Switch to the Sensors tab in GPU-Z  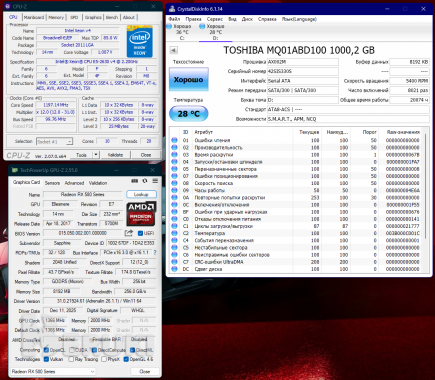coord(52,183)
